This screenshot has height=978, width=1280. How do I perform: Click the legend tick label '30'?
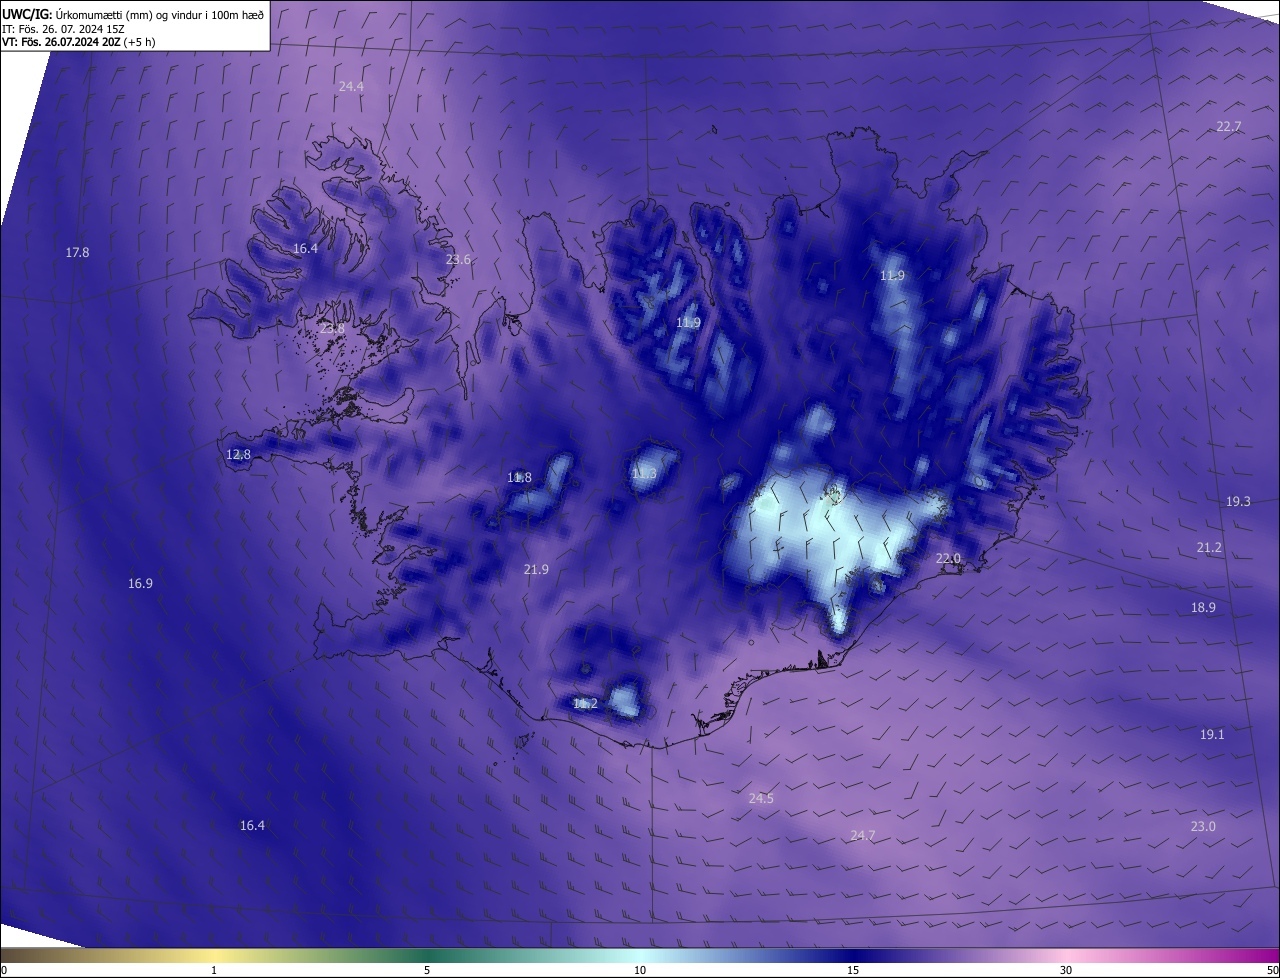(1066, 970)
